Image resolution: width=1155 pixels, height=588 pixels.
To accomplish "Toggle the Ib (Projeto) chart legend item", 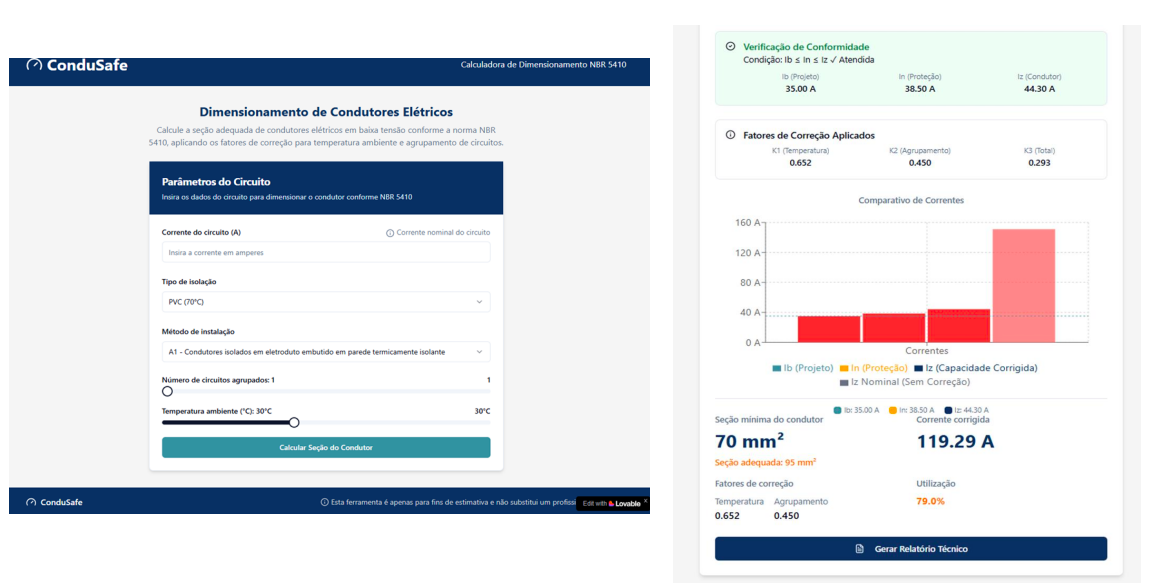I will [x=802, y=368].
